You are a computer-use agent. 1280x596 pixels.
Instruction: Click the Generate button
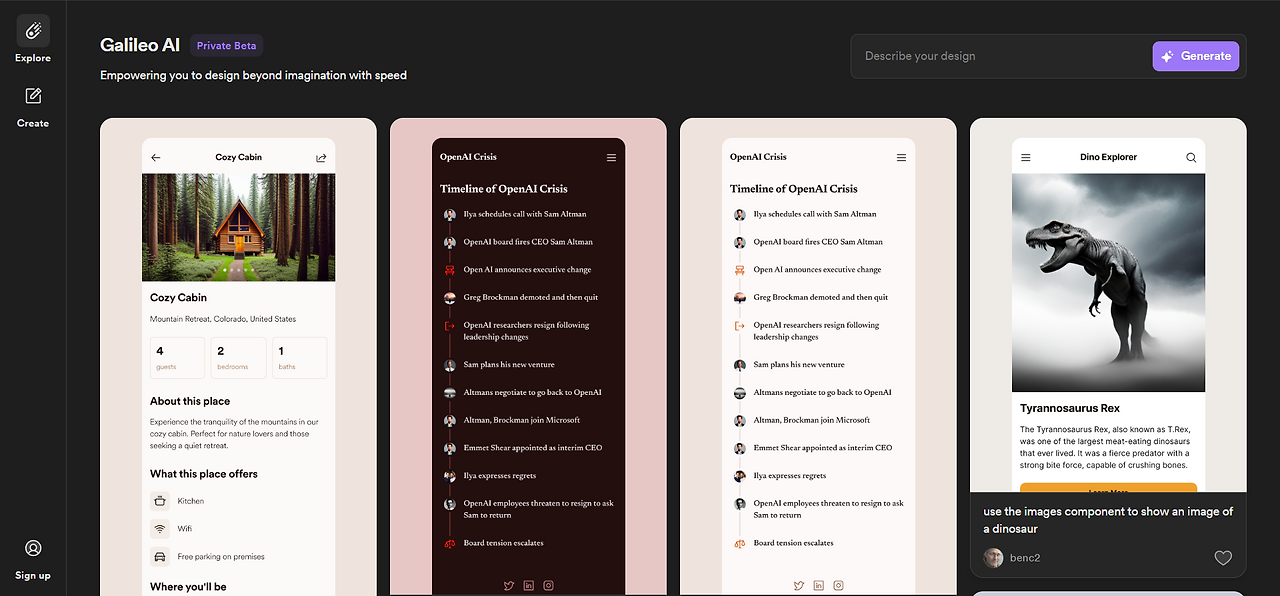click(x=1195, y=56)
